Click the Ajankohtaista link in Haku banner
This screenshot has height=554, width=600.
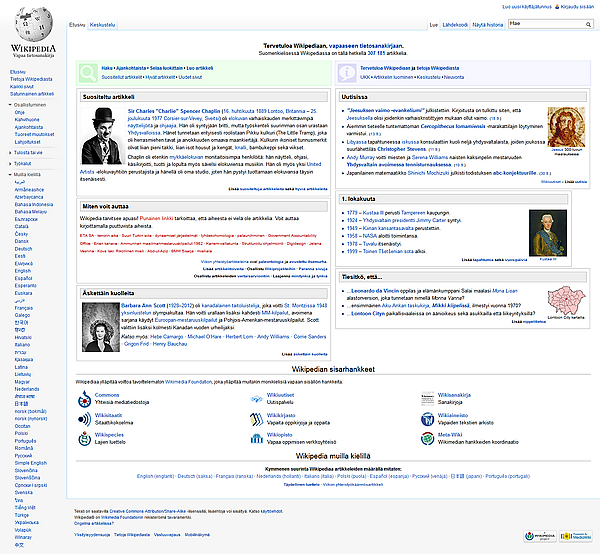coord(131,68)
